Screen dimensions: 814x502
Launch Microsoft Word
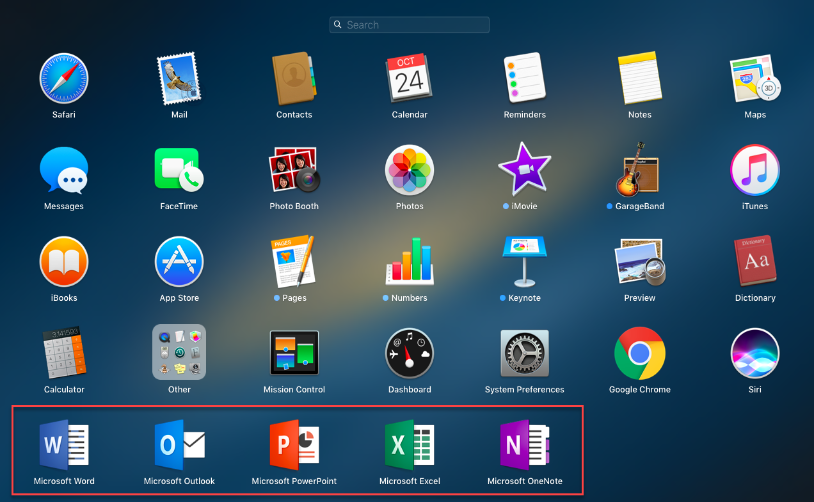click(x=64, y=445)
